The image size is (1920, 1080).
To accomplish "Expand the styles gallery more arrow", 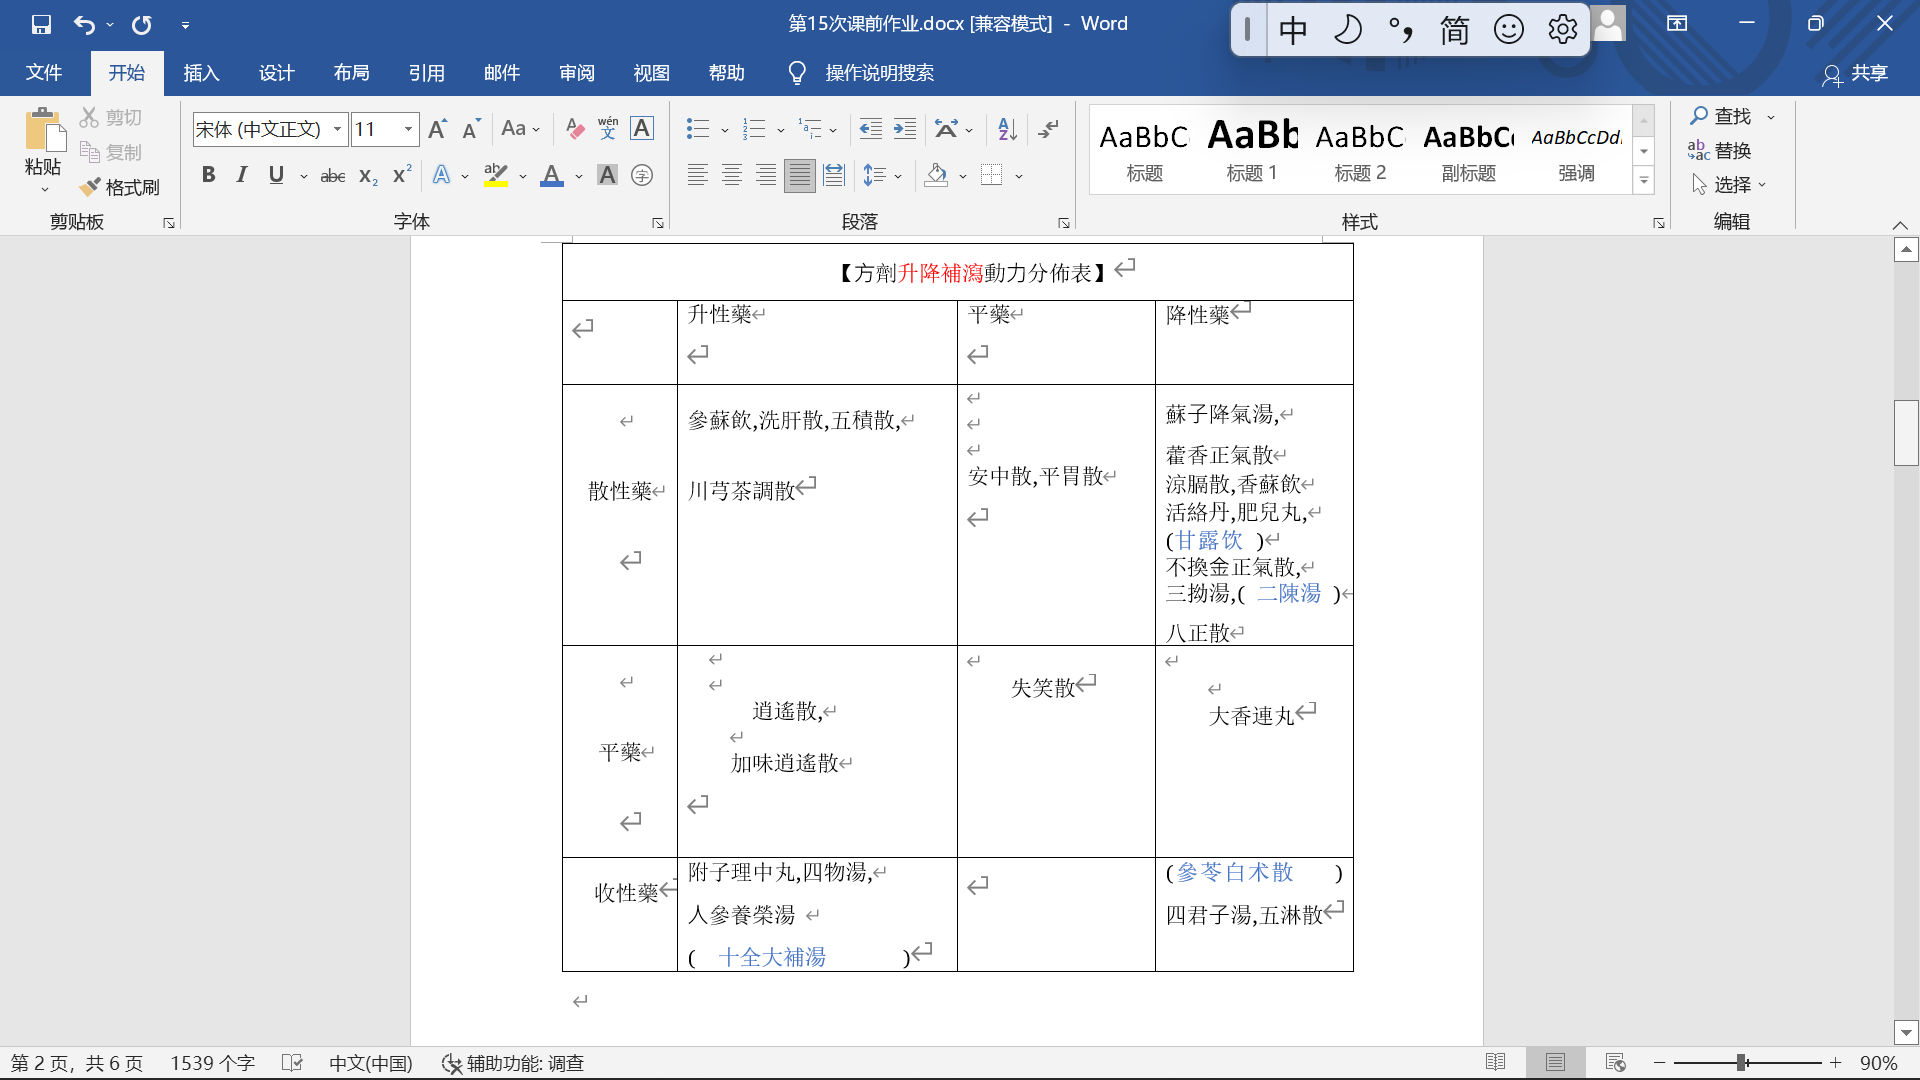I will (1644, 181).
